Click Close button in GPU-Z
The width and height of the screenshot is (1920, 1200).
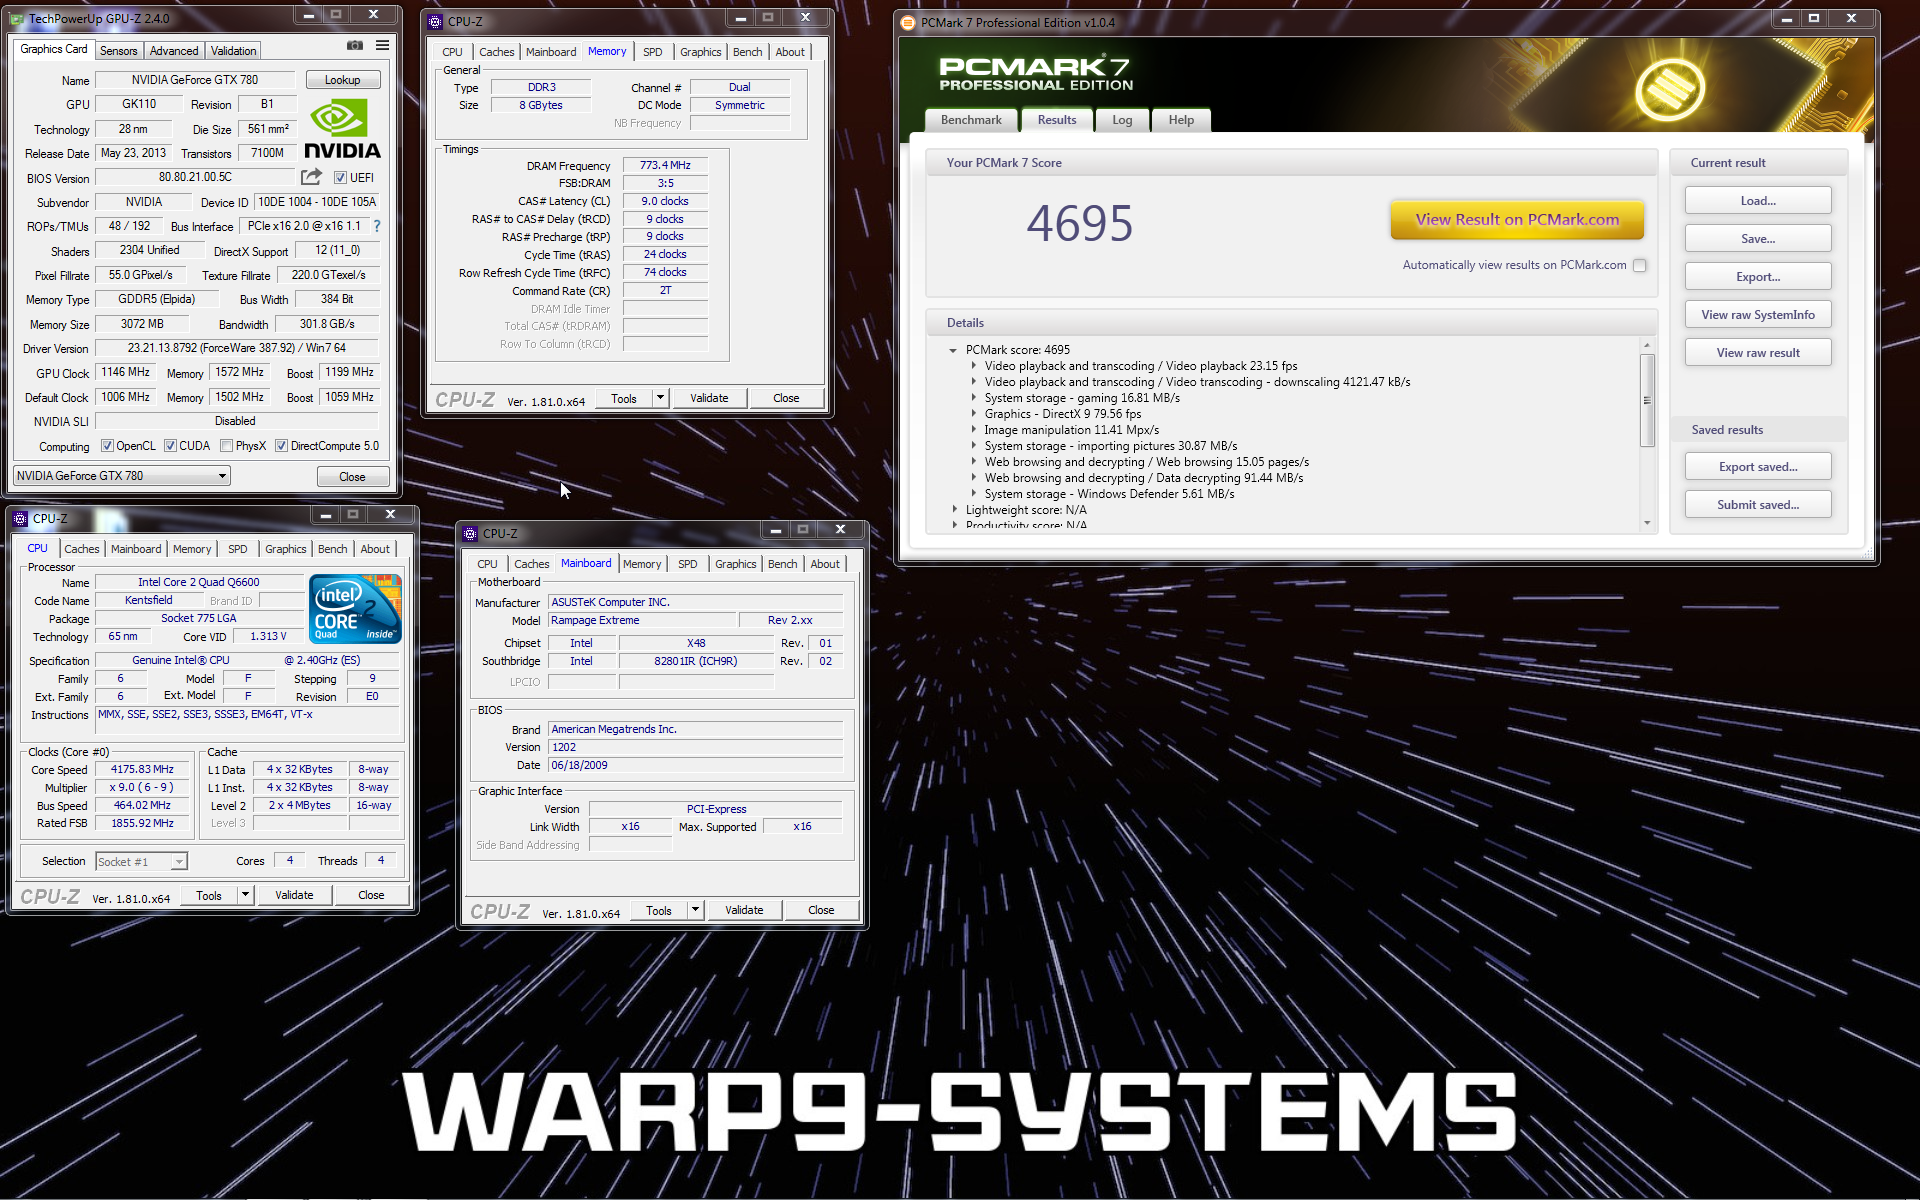[352, 477]
